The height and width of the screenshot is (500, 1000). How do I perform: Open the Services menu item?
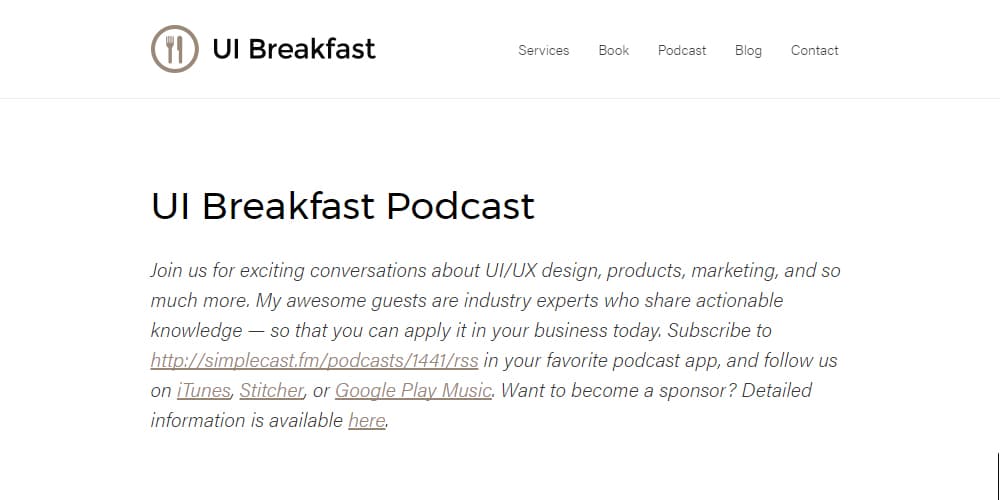point(543,50)
